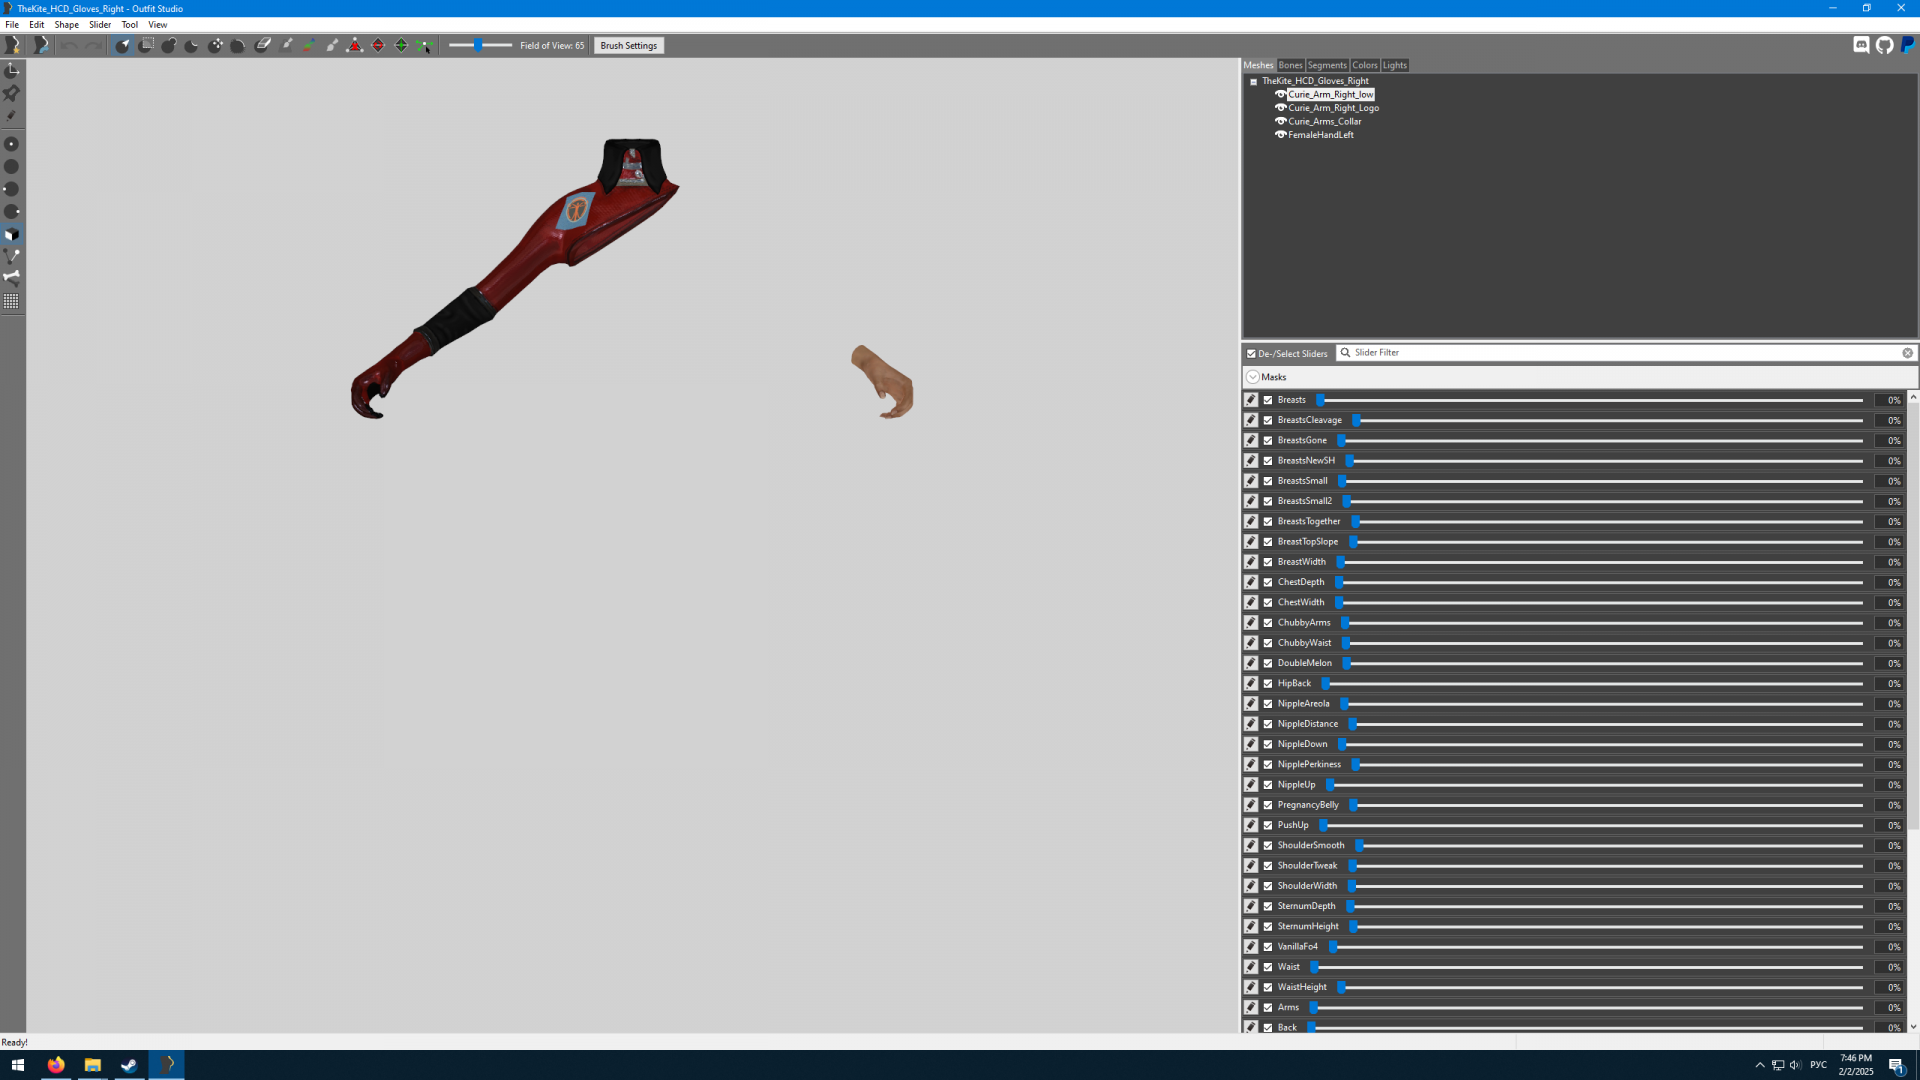Uncheck the BreastsCleavage slider checkbox
This screenshot has width=1920, height=1080.
[1268, 420]
